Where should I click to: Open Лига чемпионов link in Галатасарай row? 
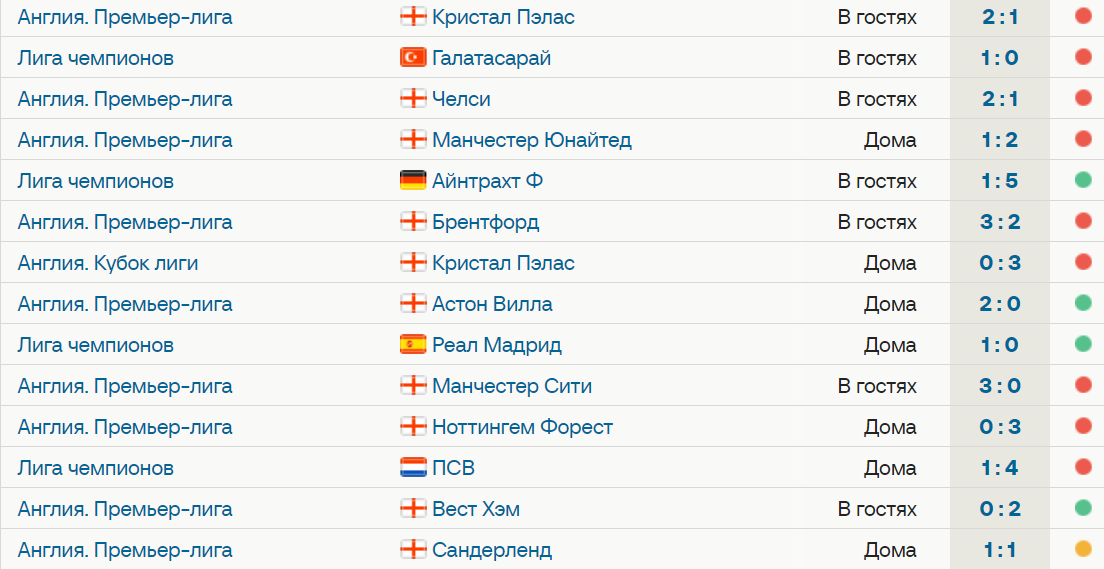click(96, 58)
